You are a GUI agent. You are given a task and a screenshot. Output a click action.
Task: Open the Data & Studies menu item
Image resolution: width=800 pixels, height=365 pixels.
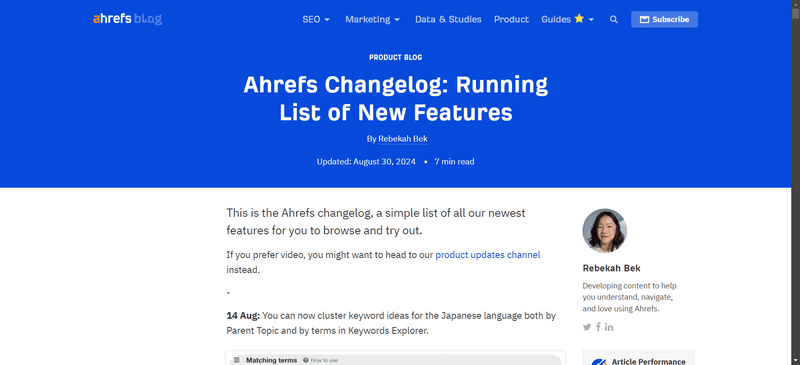pos(448,19)
